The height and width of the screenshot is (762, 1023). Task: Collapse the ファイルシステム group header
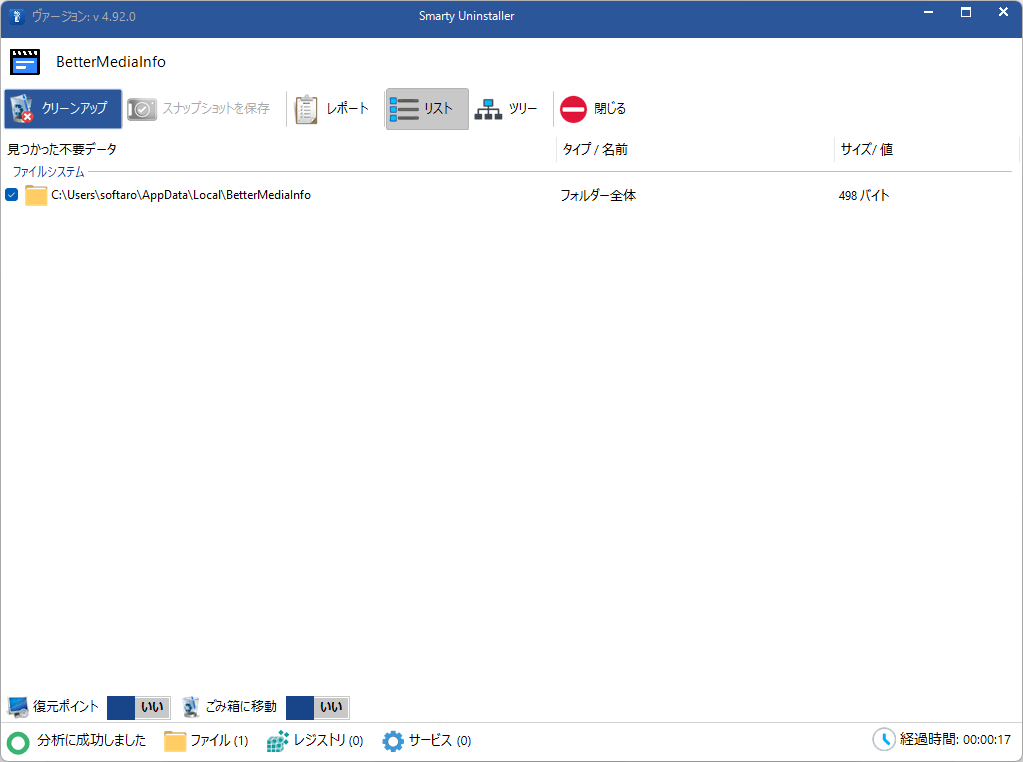[48, 172]
